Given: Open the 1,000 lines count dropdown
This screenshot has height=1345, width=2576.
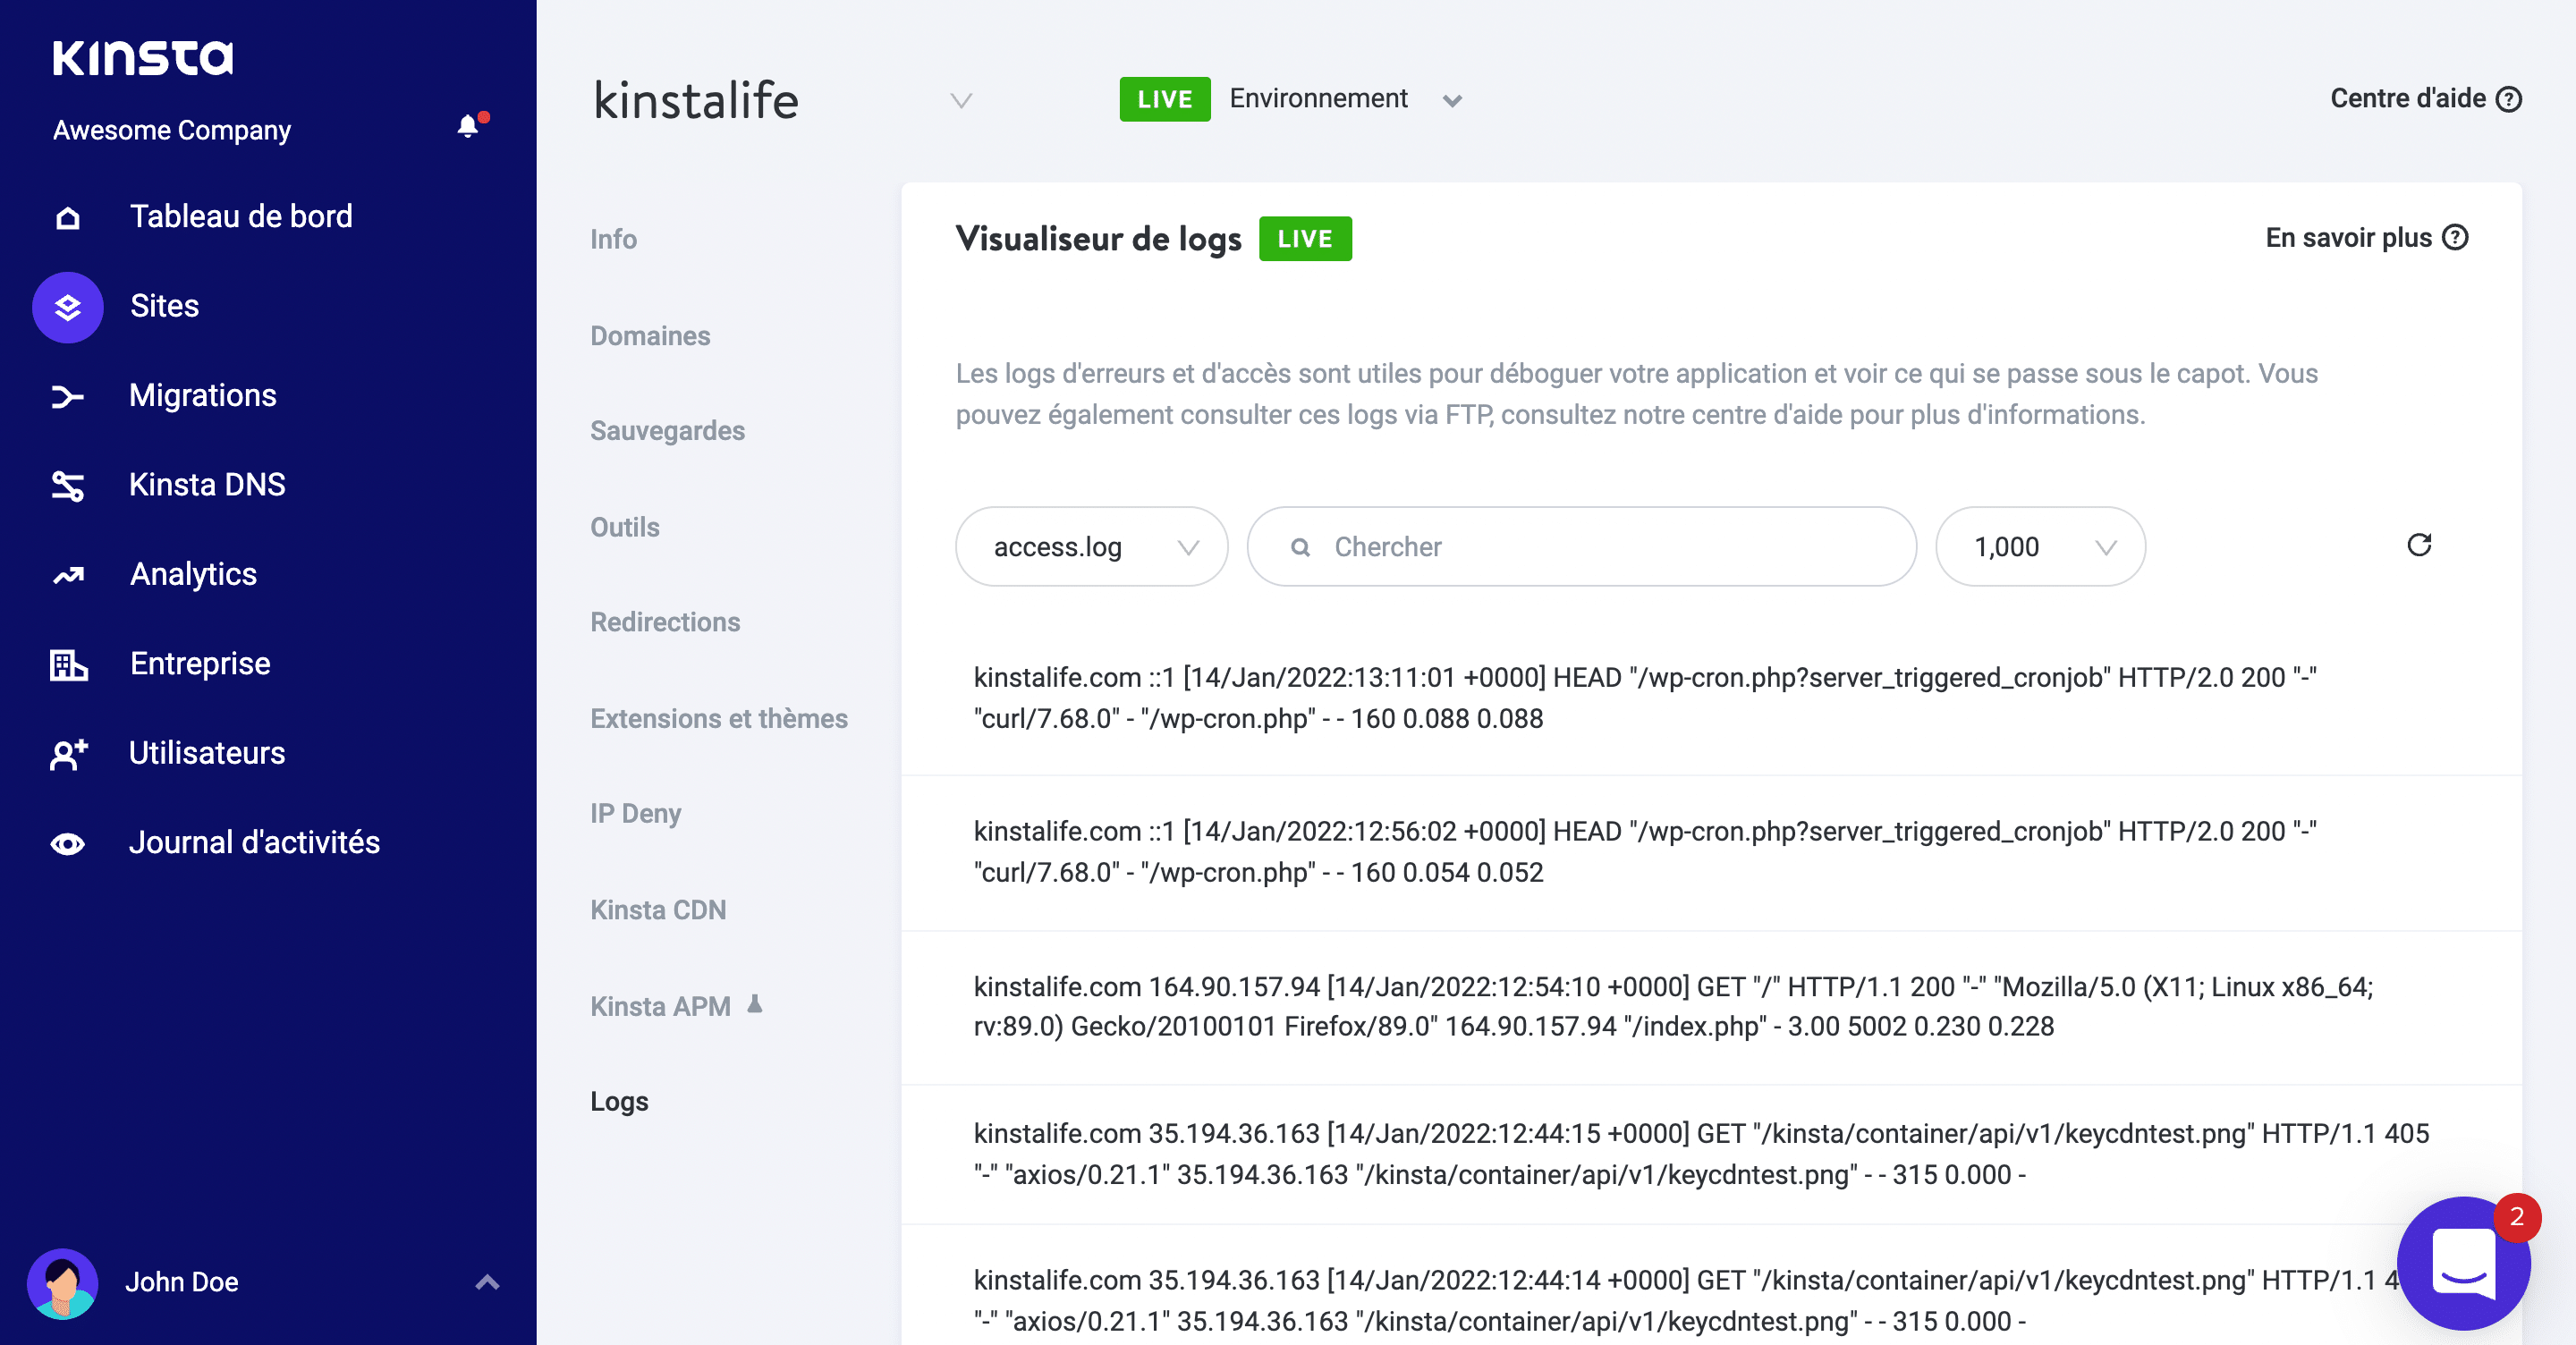Looking at the screenshot, I should [x=2040, y=547].
